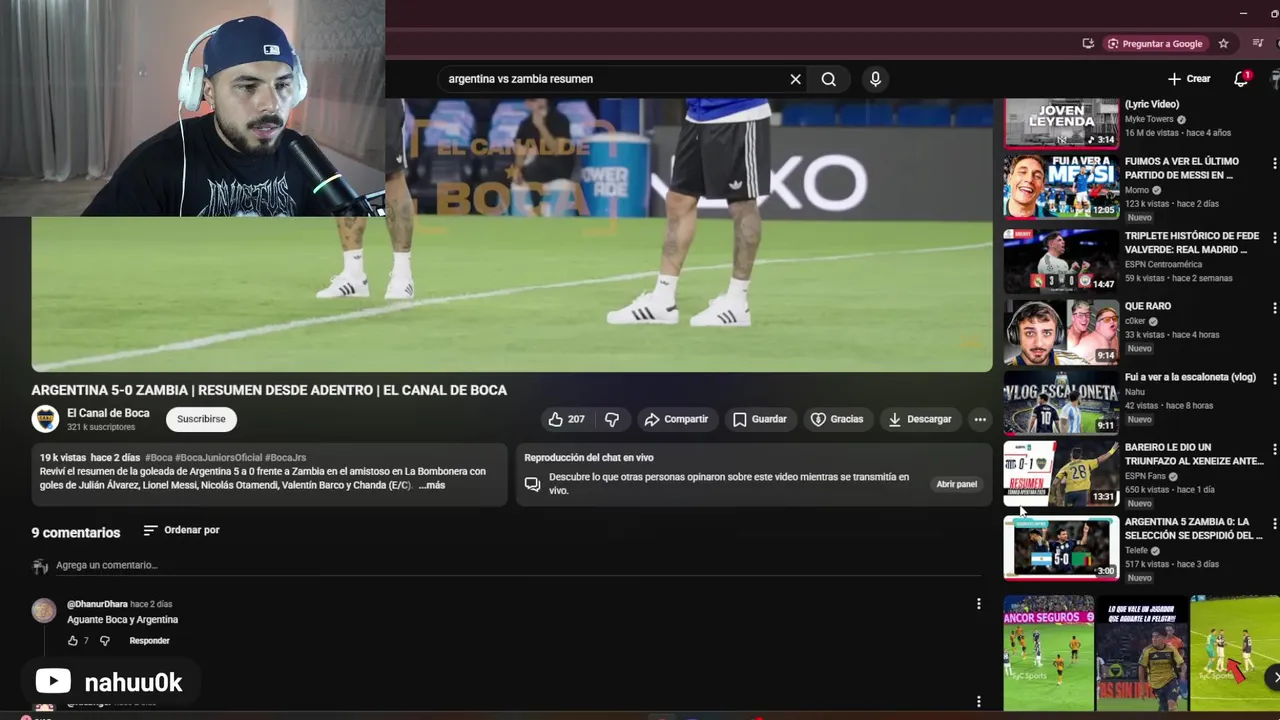Open options for Triplete histórico video
The width and height of the screenshot is (1280, 720).
(x=1274, y=238)
